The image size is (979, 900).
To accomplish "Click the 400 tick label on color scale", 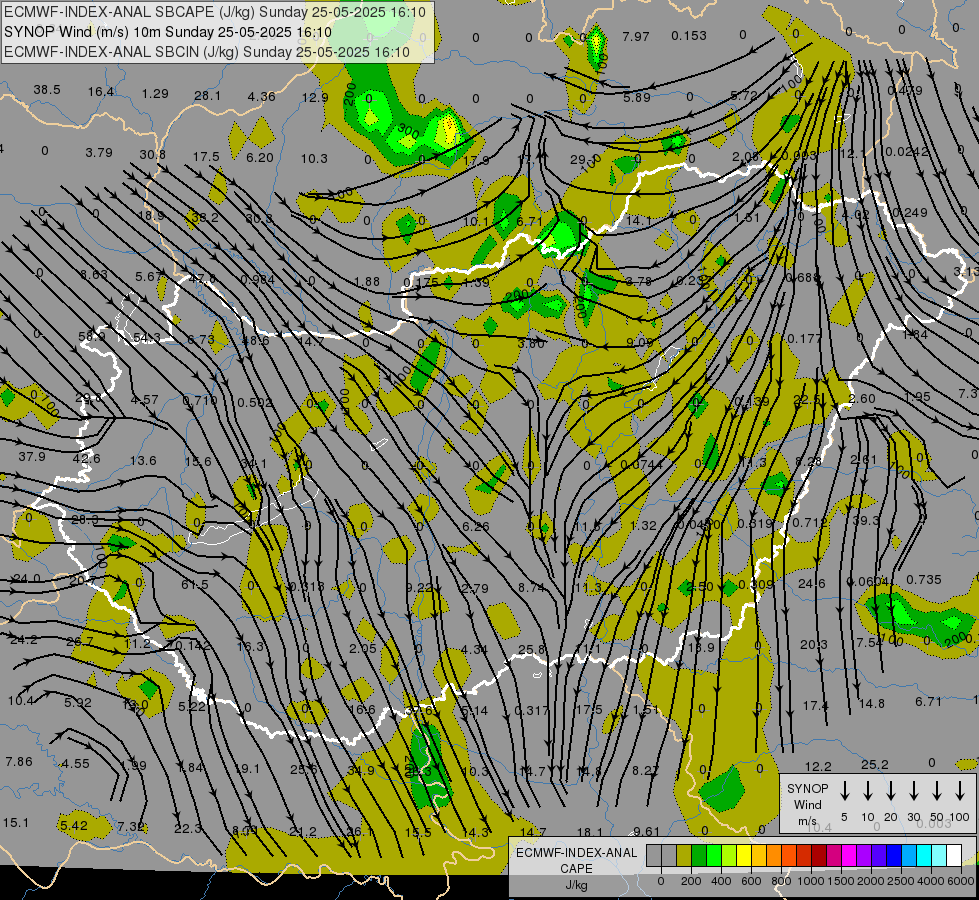I will (x=721, y=881).
